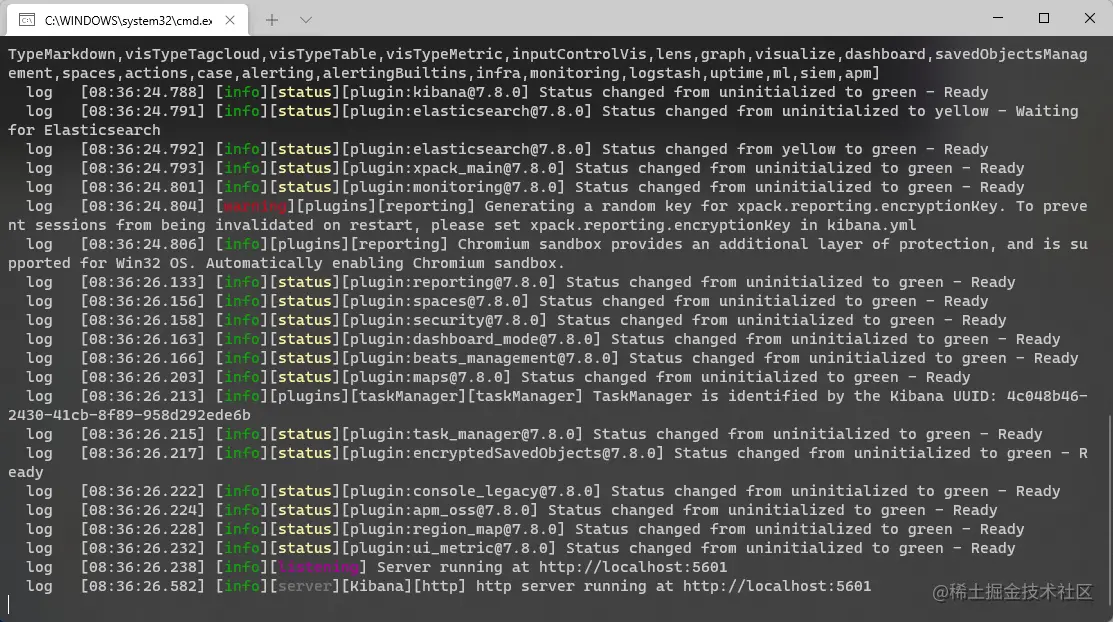Click the magenta 'listening' tag

319,567
